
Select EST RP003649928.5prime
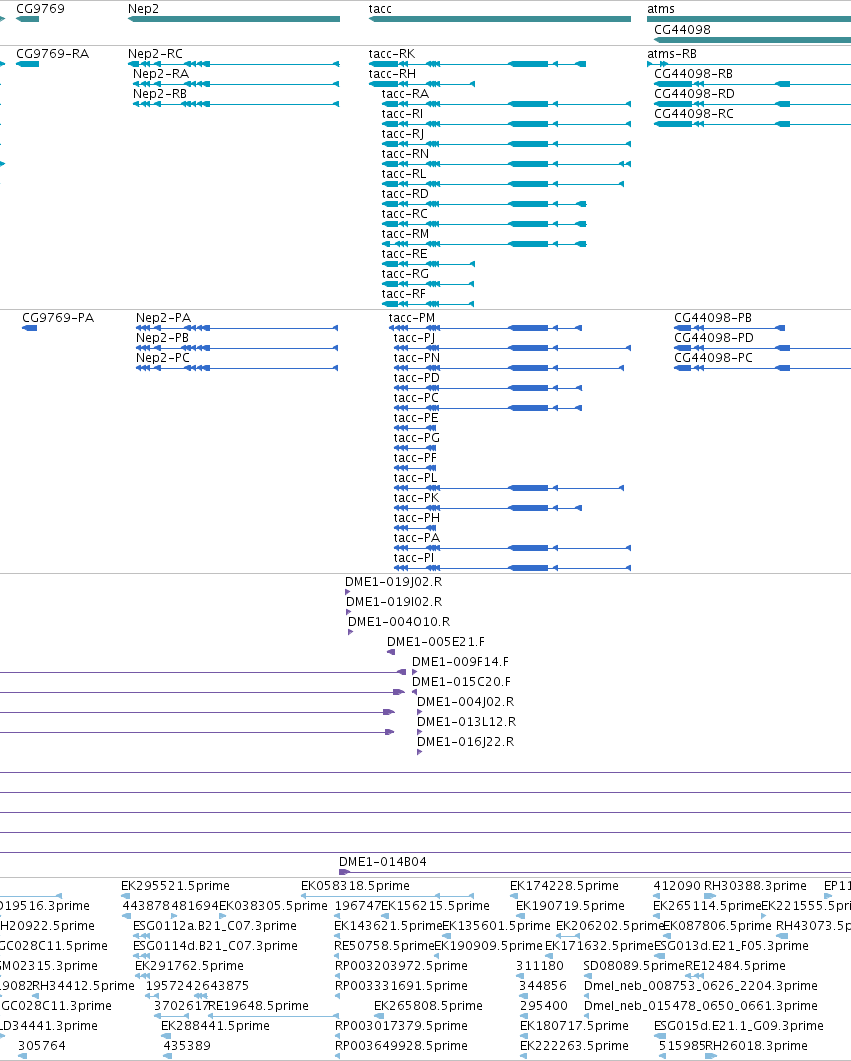(x=401, y=1045)
